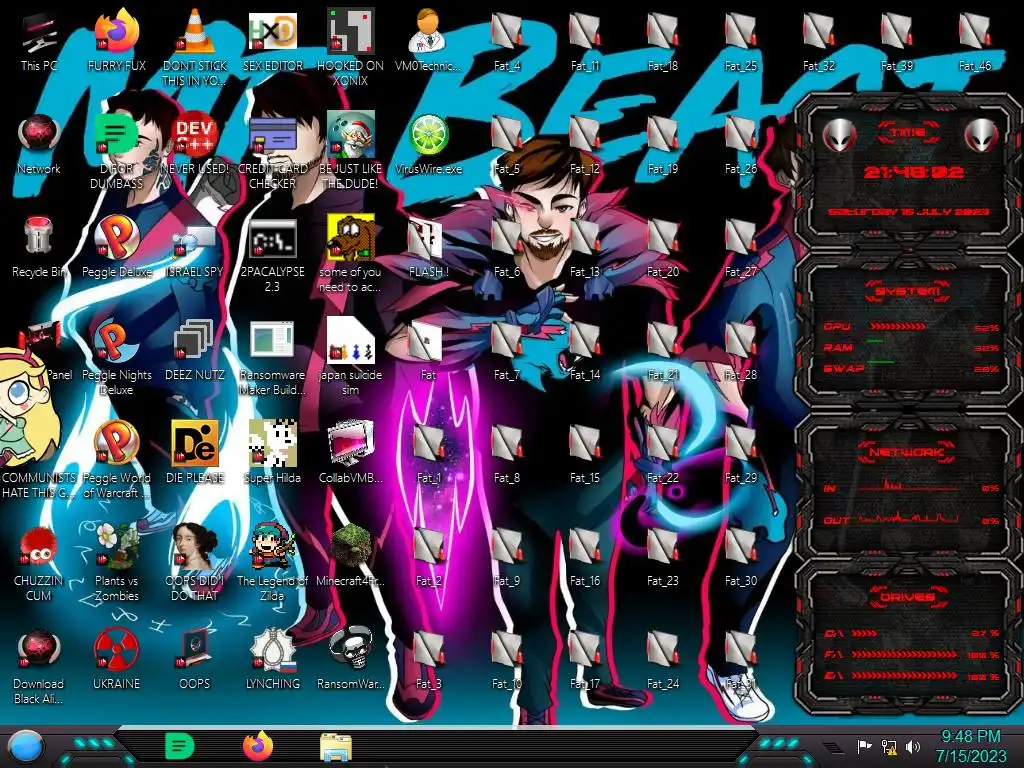The height and width of the screenshot is (768, 1024).
Task: Launch HOOKED ON XONIX game icon
Action: (350, 32)
